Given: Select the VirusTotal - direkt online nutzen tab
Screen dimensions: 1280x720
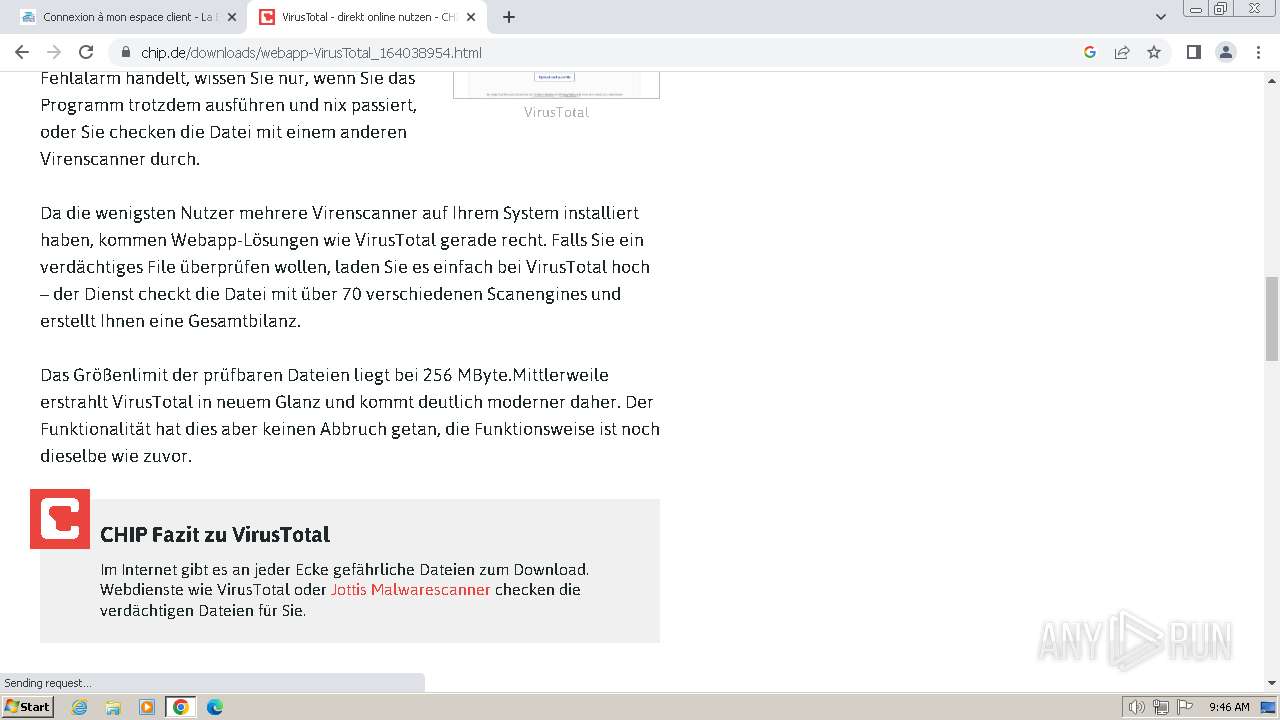Looking at the screenshot, I should pyautogui.click(x=367, y=17).
